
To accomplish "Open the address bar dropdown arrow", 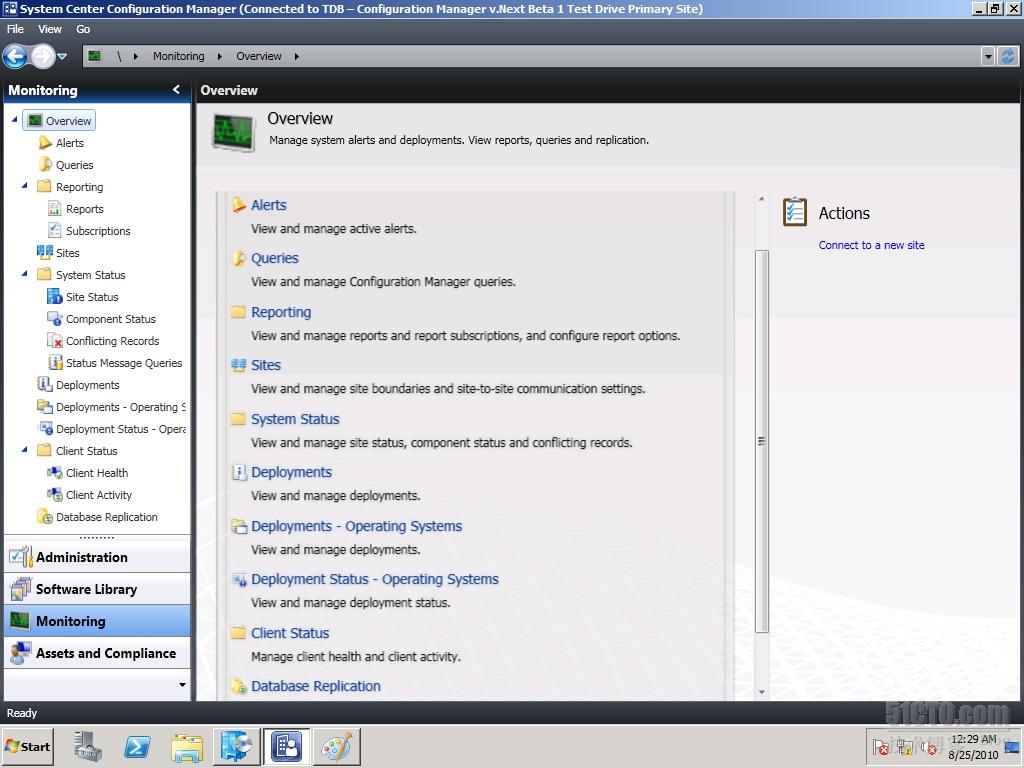I will pos(988,57).
